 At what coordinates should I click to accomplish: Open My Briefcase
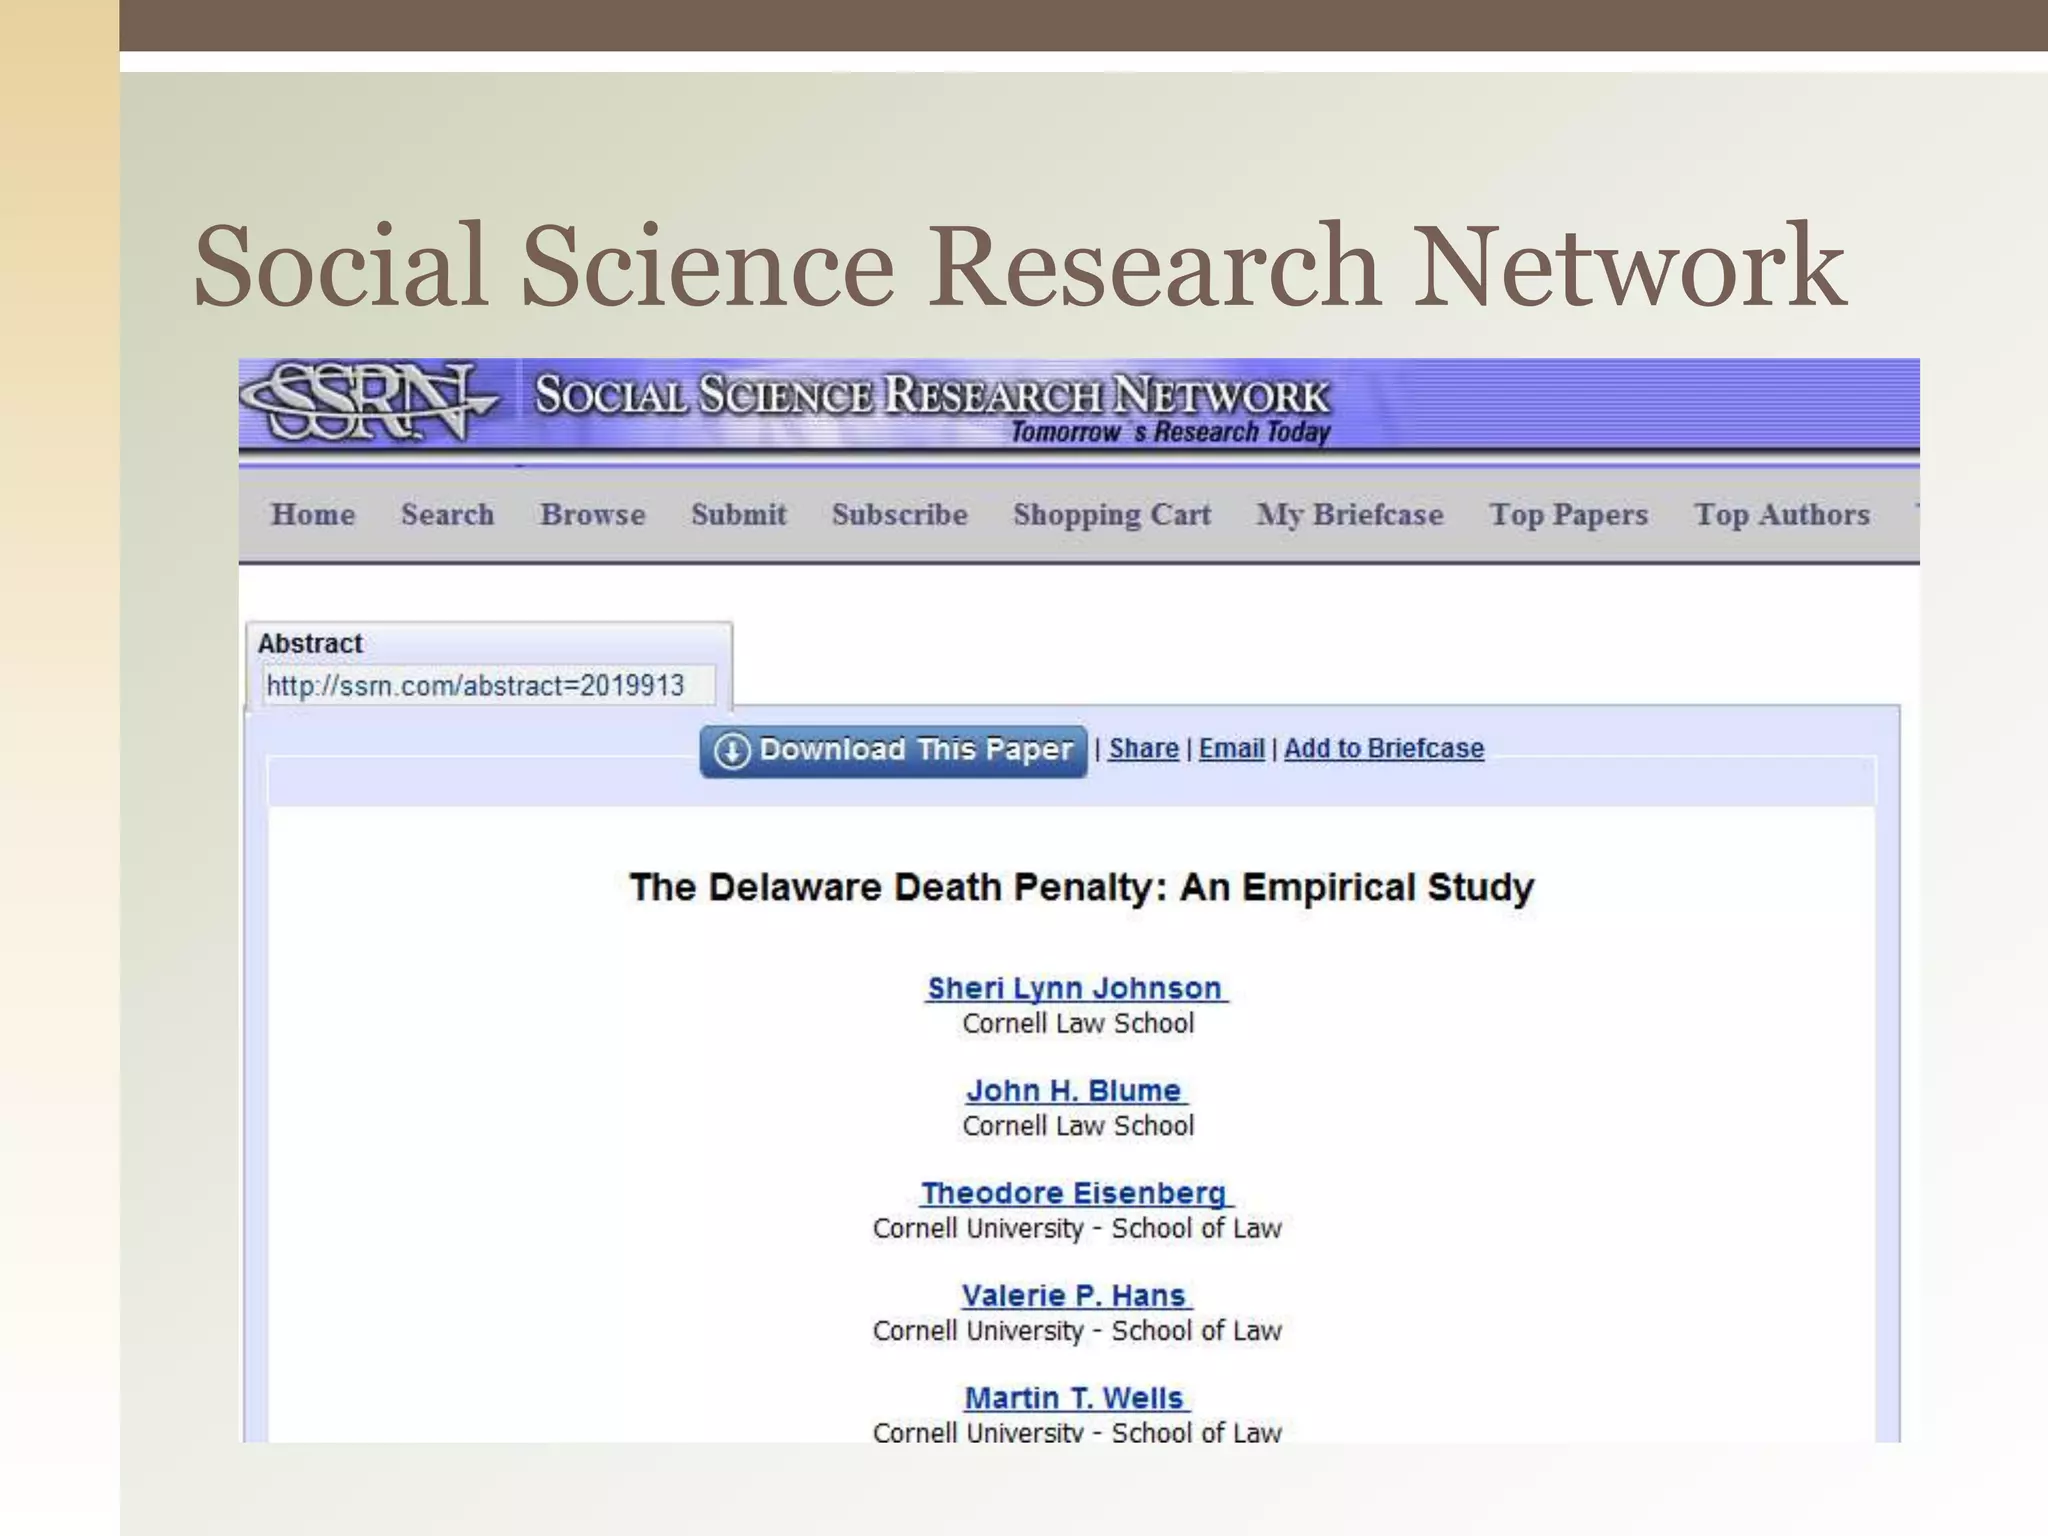[x=1349, y=514]
